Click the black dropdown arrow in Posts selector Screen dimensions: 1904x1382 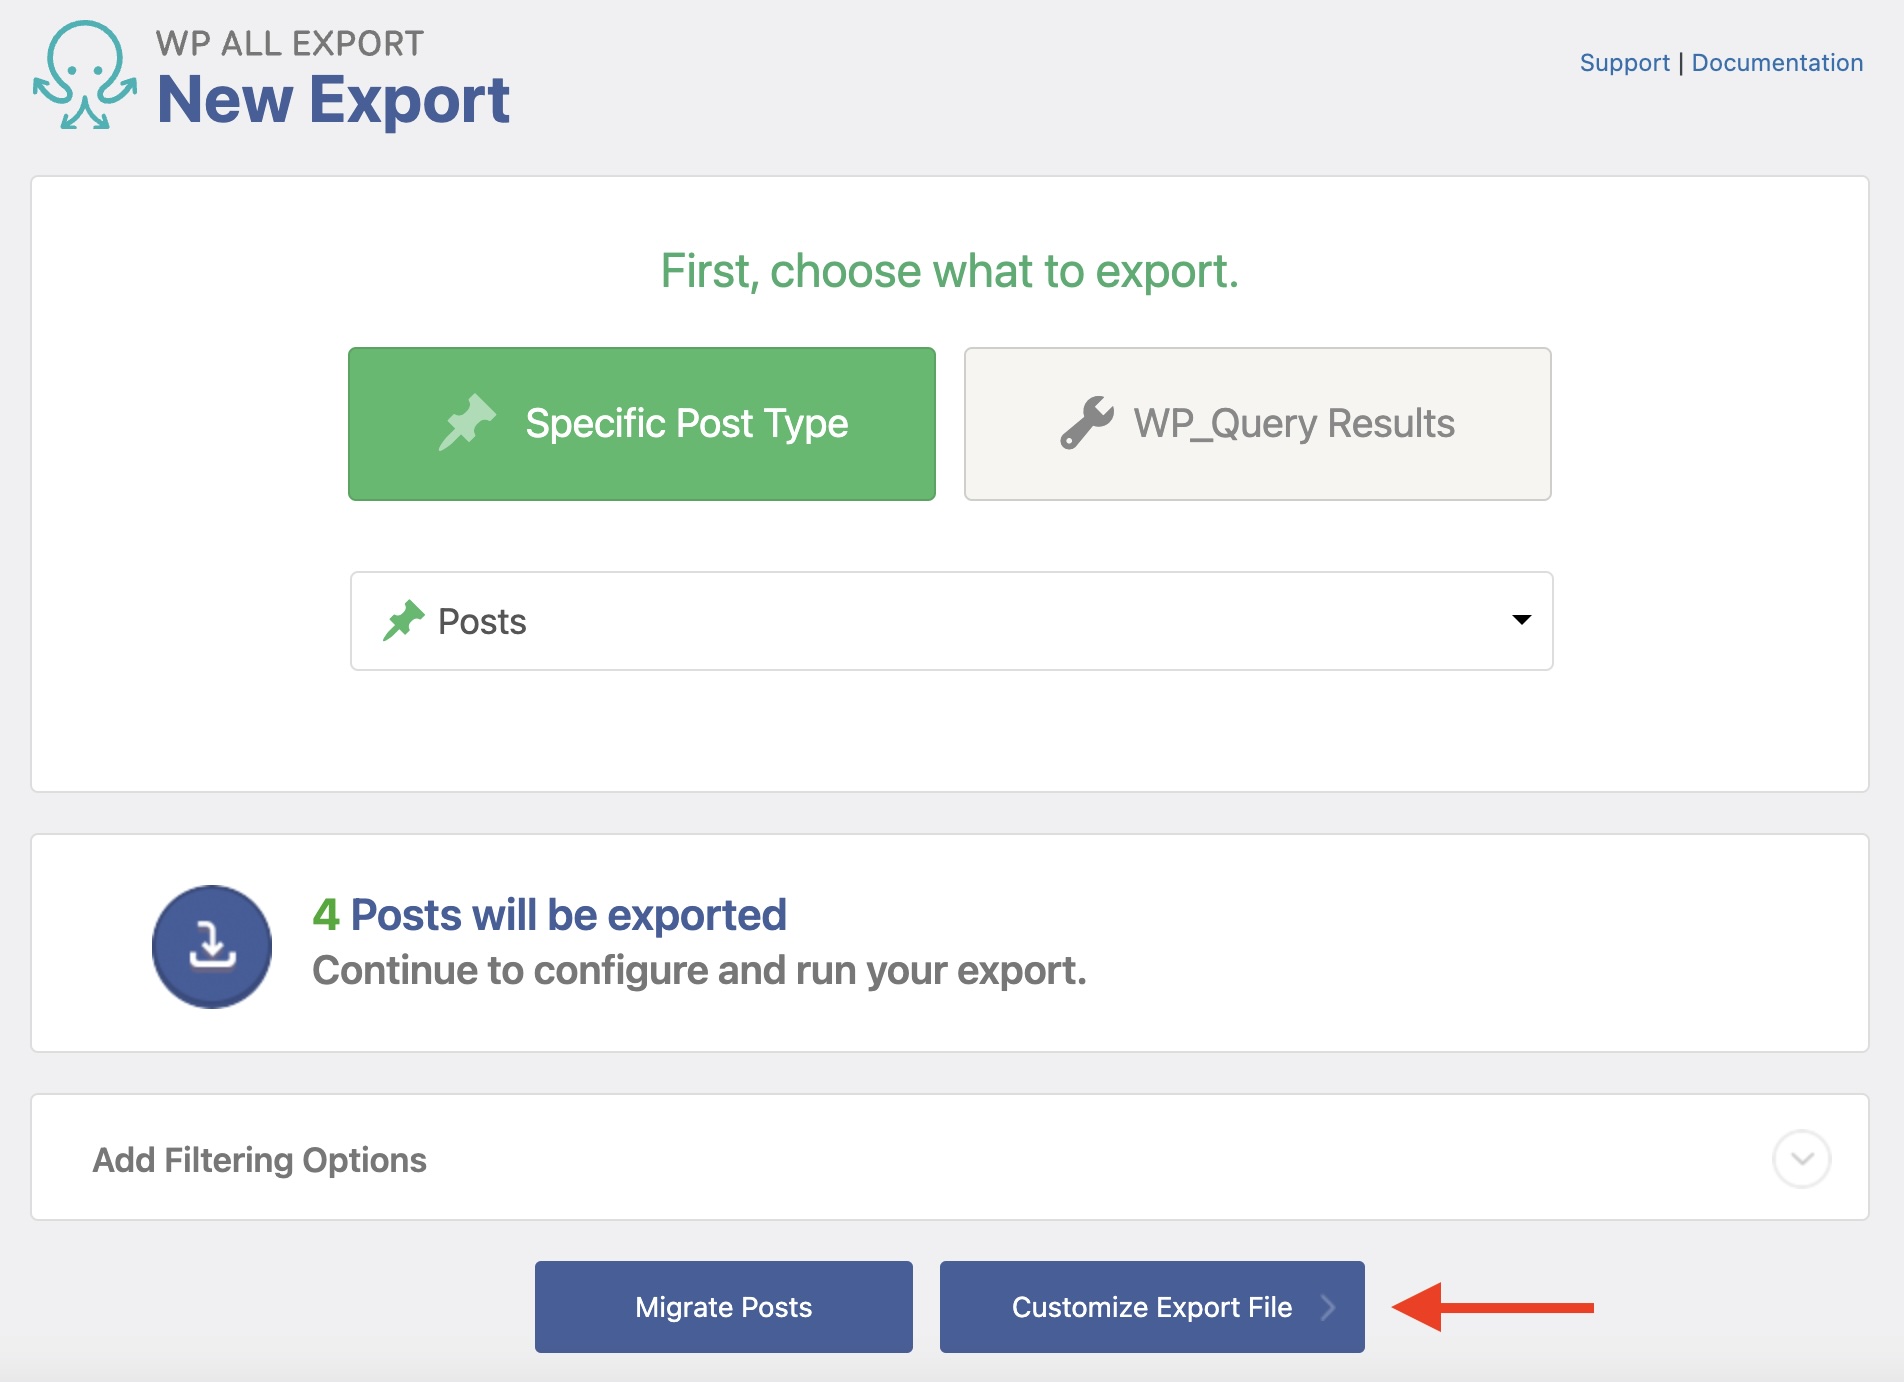(1521, 620)
